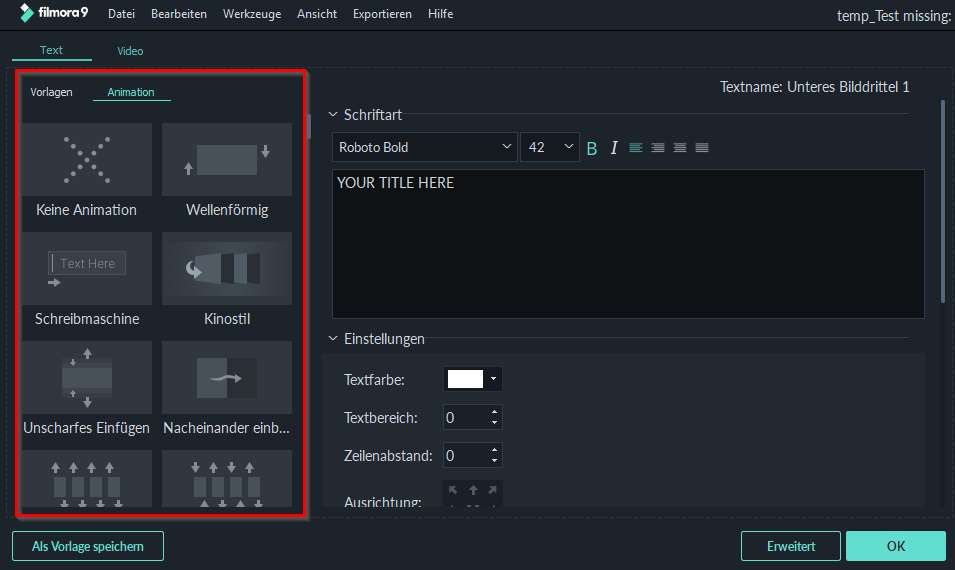Toggle bold text formatting
Image resolution: width=955 pixels, height=570 pixels.
(x=592, y=148)
